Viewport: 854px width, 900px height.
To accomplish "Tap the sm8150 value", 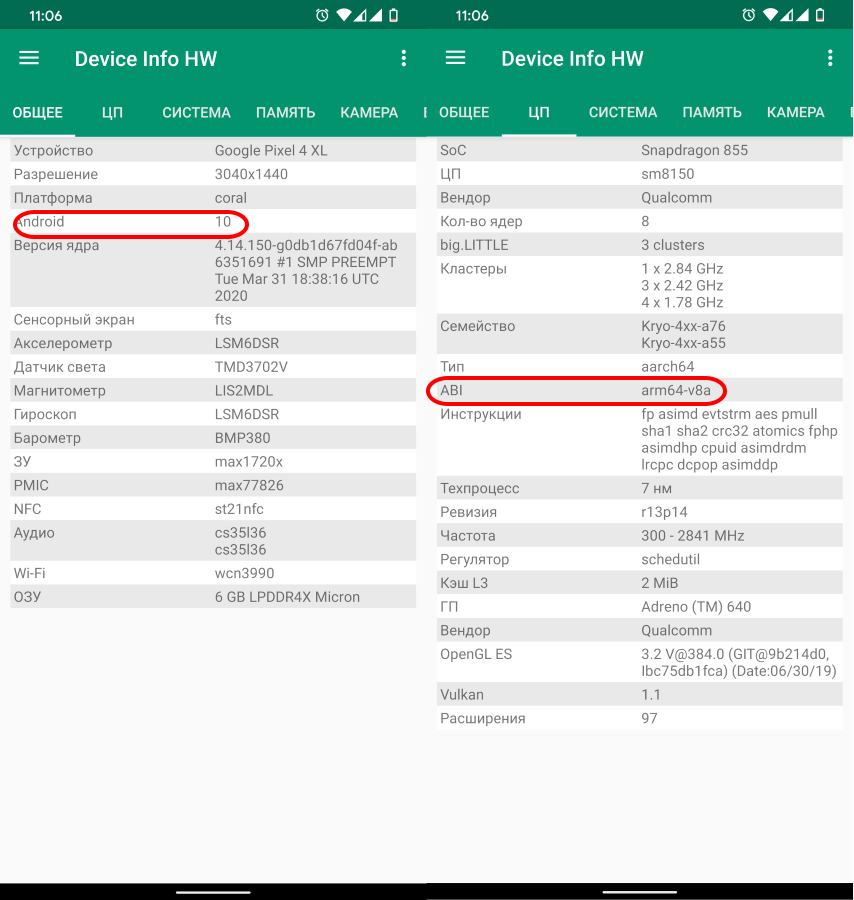I will click(667, 174).
